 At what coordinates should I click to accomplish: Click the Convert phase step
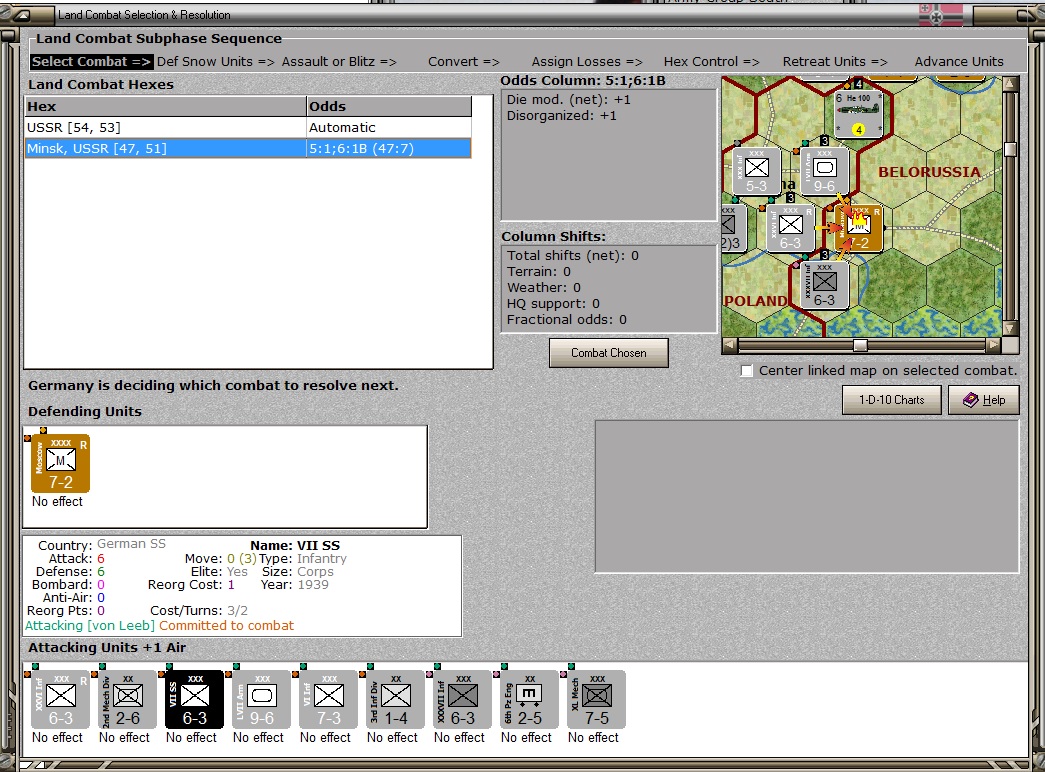pyautogui.click(x=464, y=61)
